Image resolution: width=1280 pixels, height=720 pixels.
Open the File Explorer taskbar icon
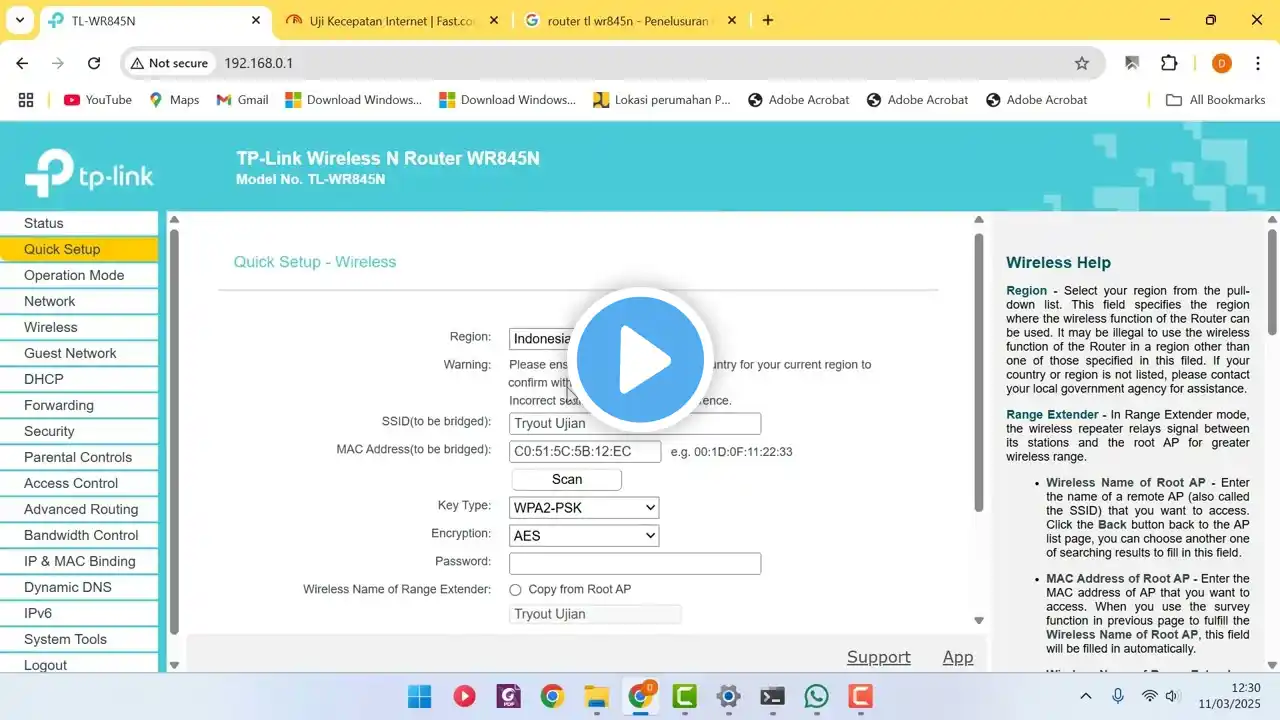596,696
